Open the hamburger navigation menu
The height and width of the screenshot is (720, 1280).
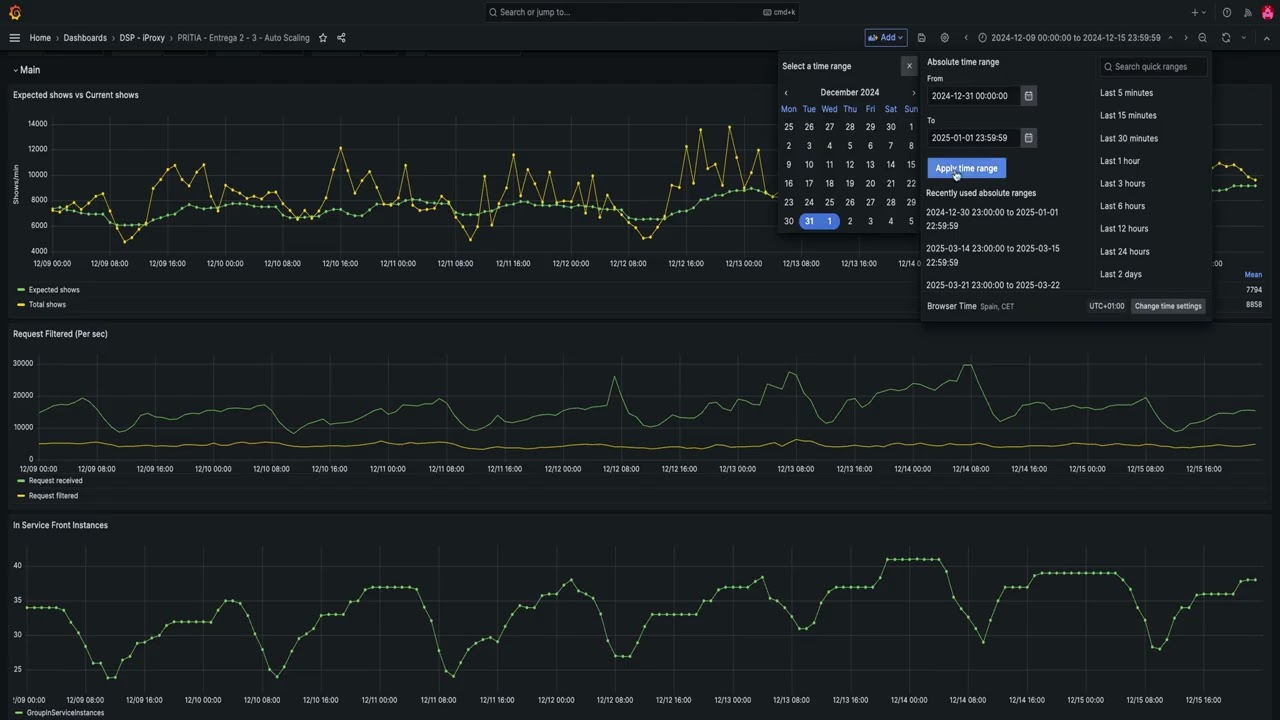point(14,38)
